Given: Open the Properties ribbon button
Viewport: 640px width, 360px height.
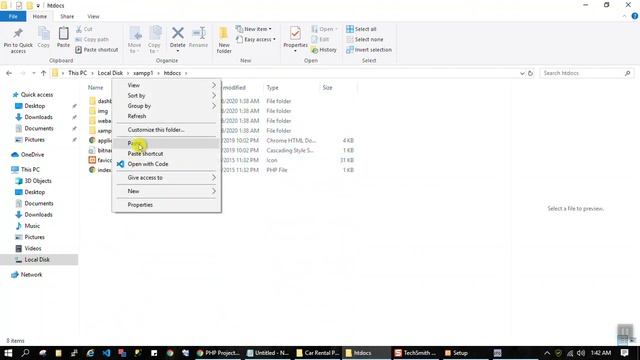Looking at the screenshot, I should [x=295, y=39].
